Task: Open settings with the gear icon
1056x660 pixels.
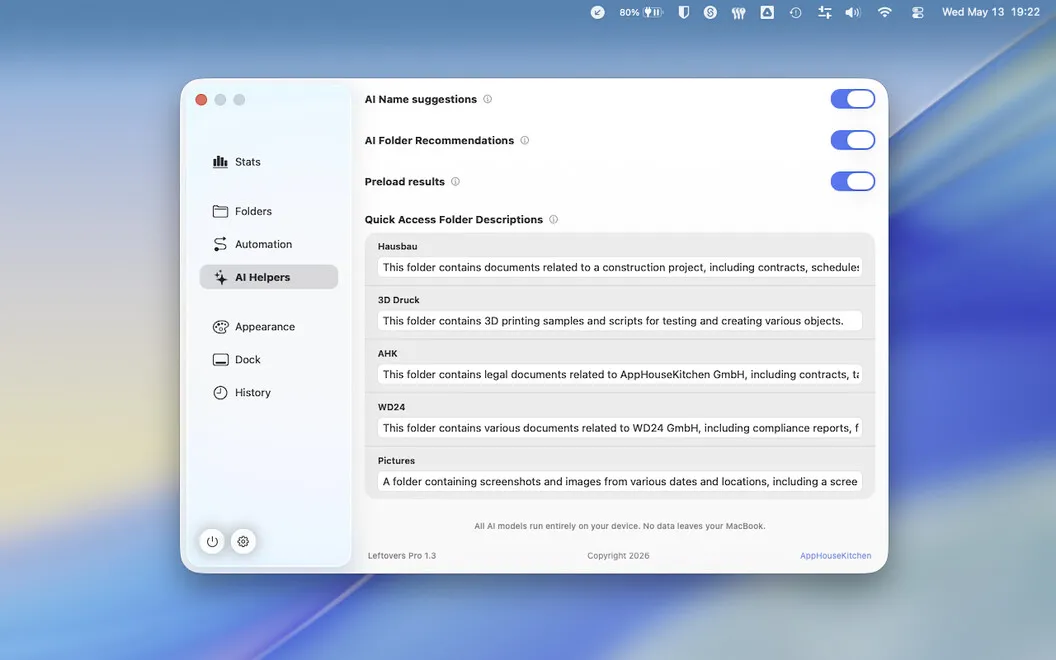Action: (x=243, y=541)
